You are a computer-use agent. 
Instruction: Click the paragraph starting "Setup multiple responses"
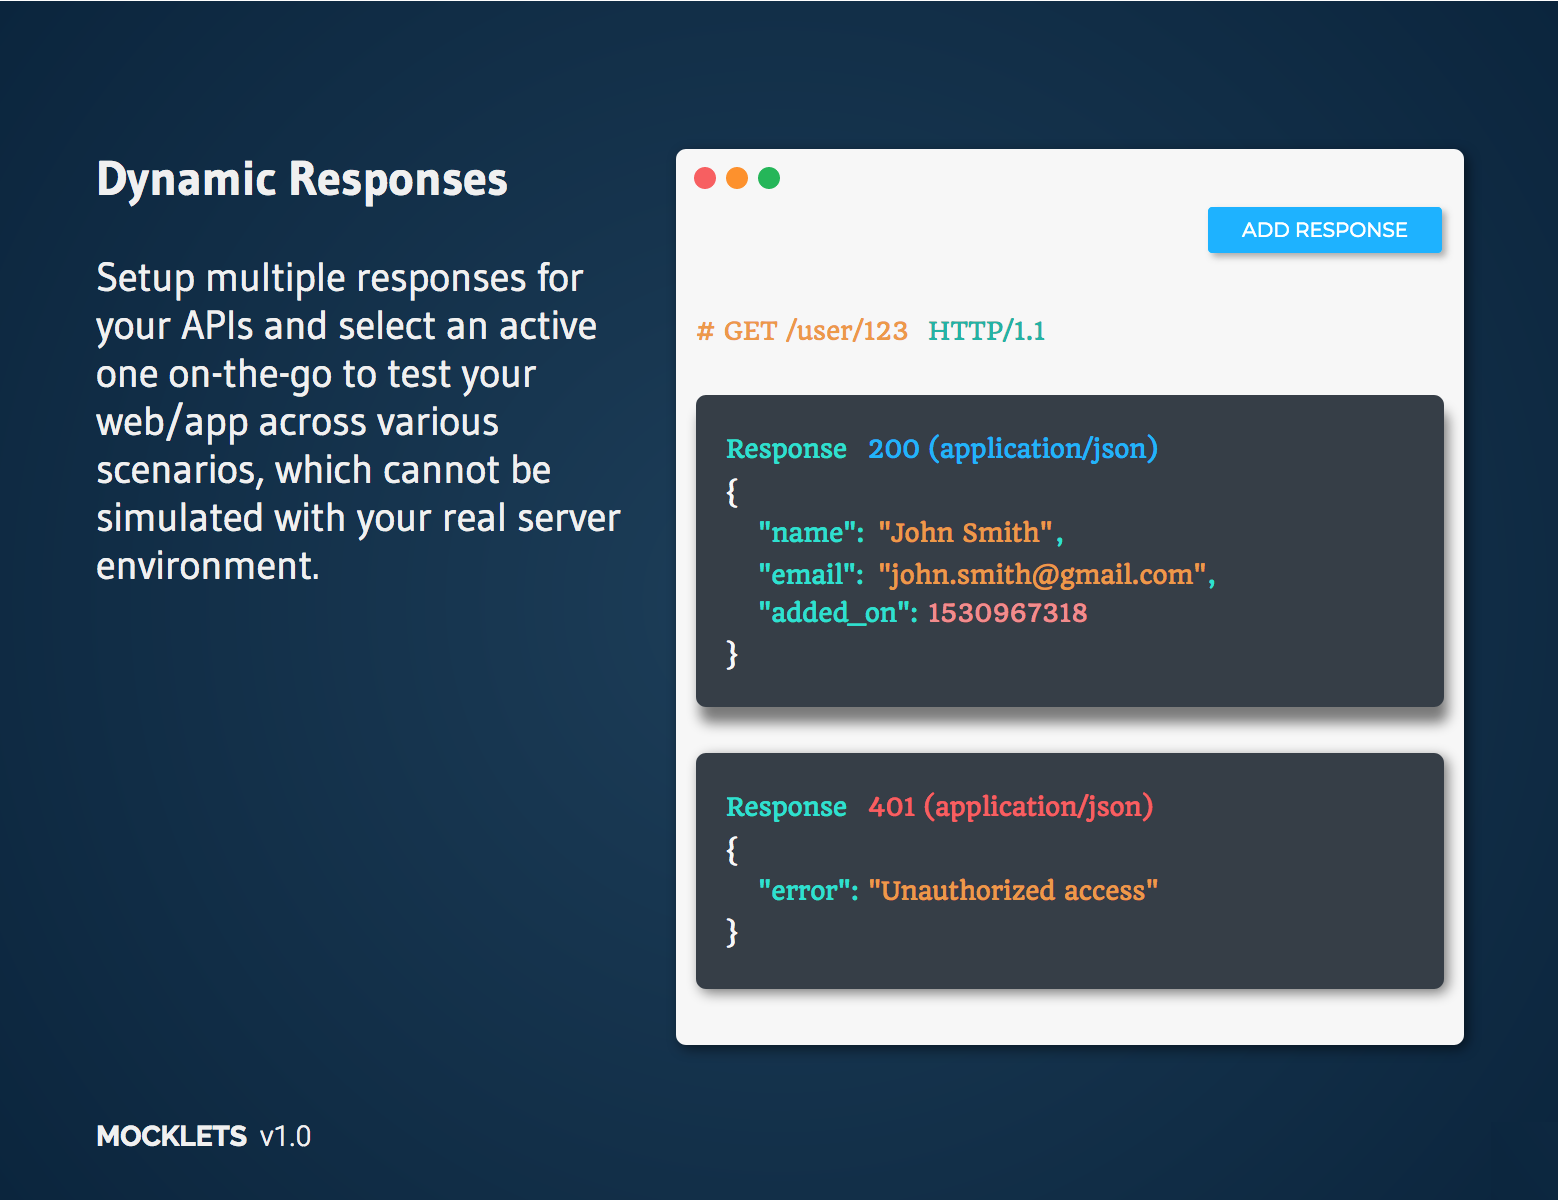tap(358, 422)
